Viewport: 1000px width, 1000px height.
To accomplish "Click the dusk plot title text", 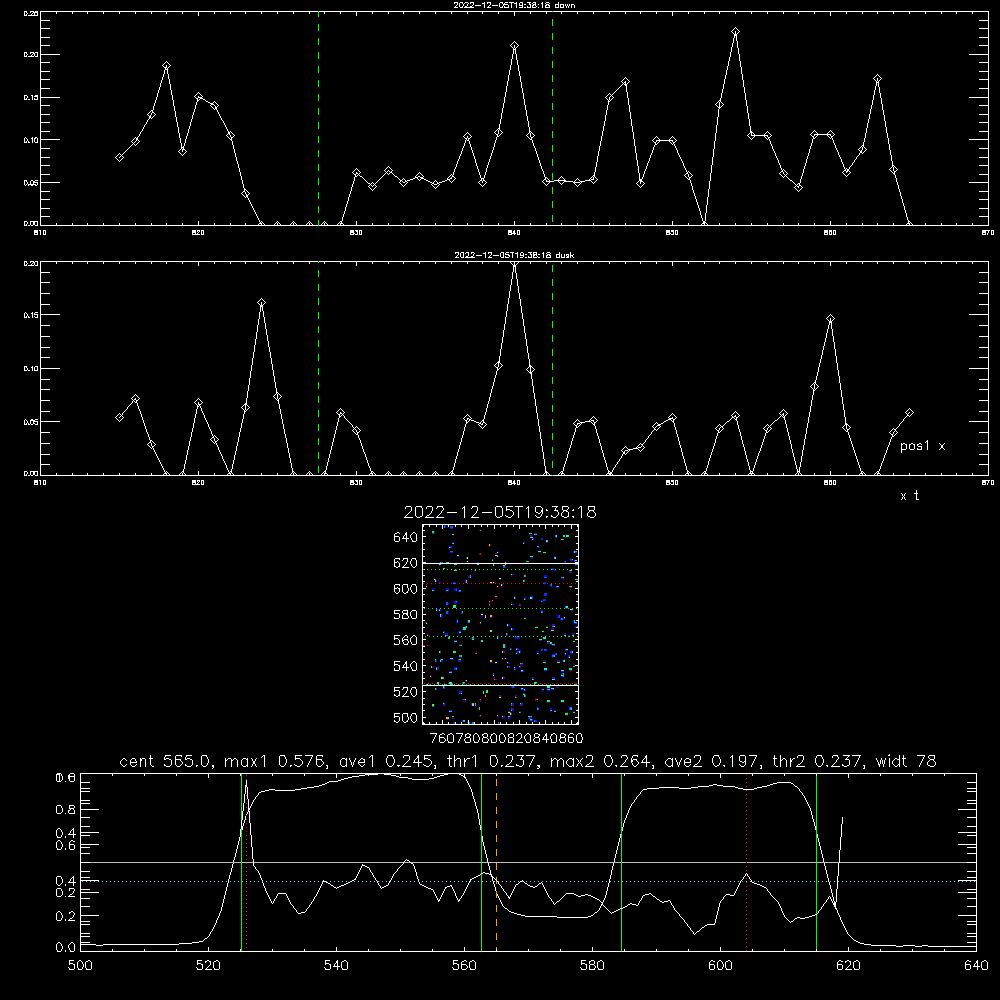I will (x=514, y=255).
